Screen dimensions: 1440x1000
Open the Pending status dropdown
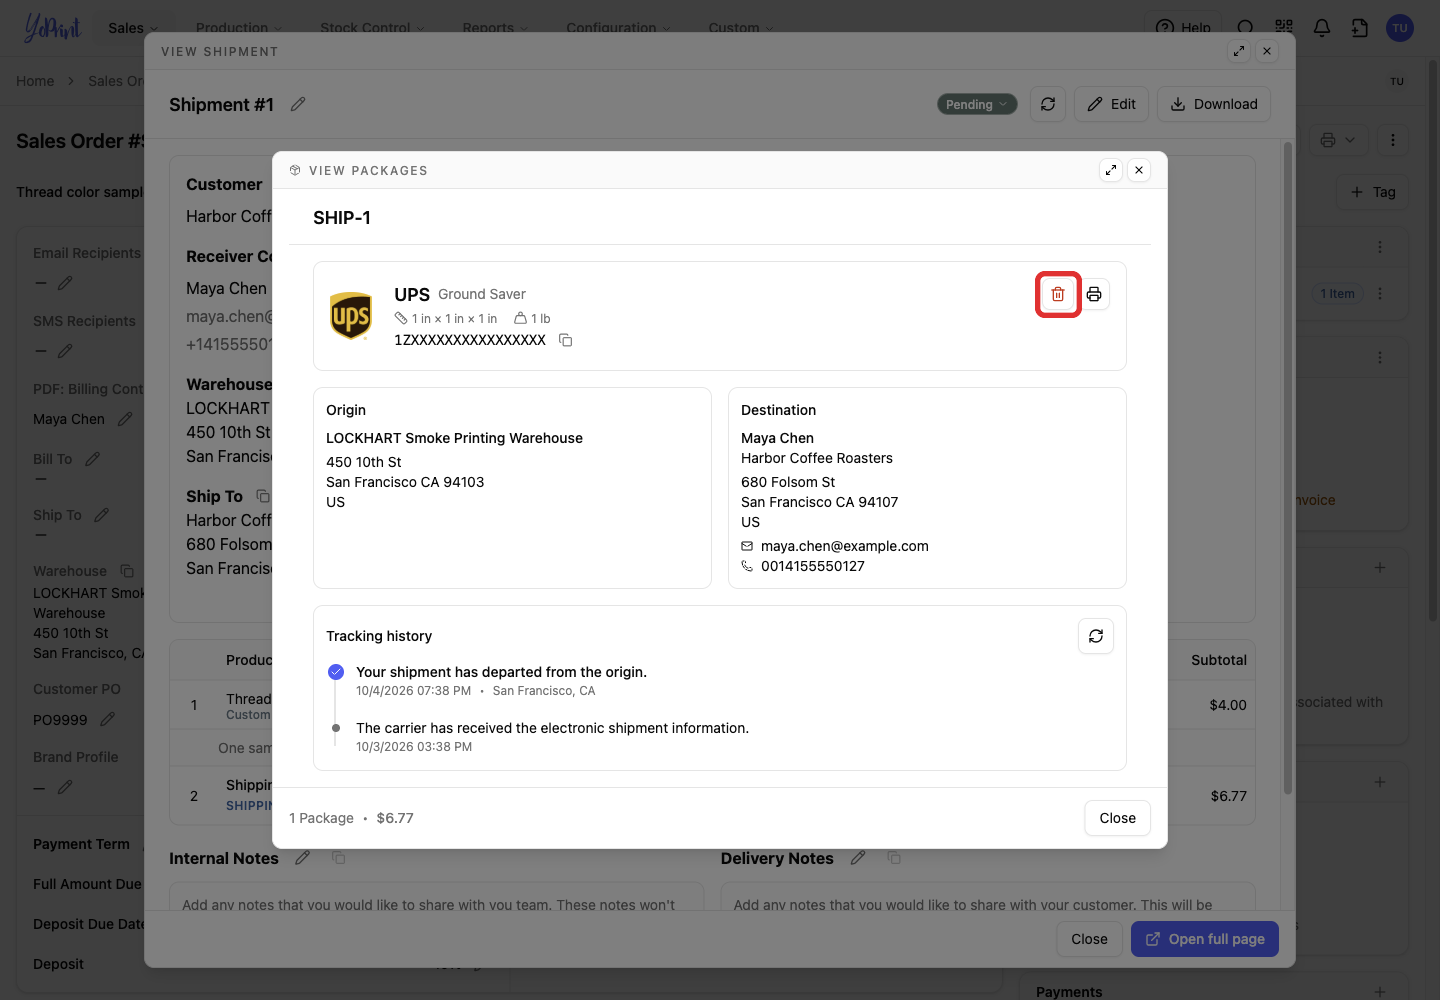977,104
